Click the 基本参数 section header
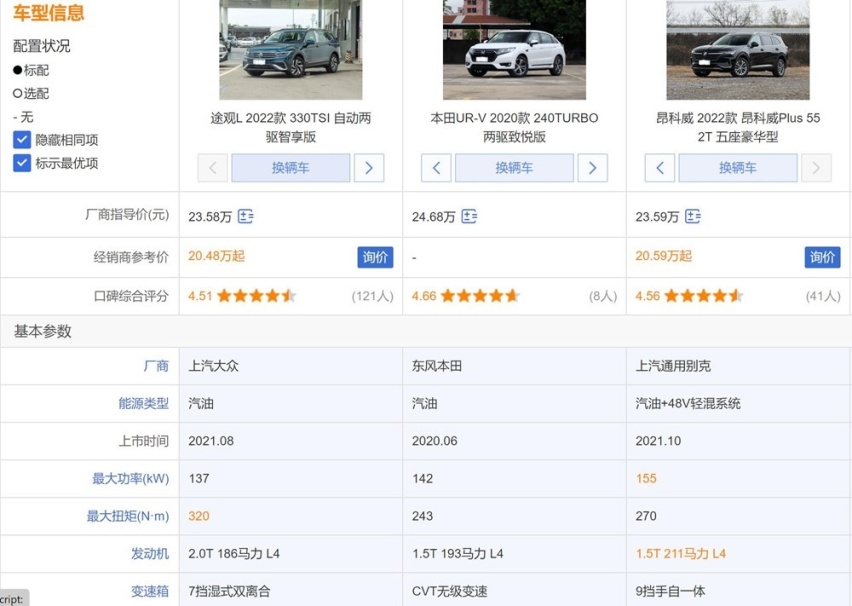 click(x=43, y=331)
